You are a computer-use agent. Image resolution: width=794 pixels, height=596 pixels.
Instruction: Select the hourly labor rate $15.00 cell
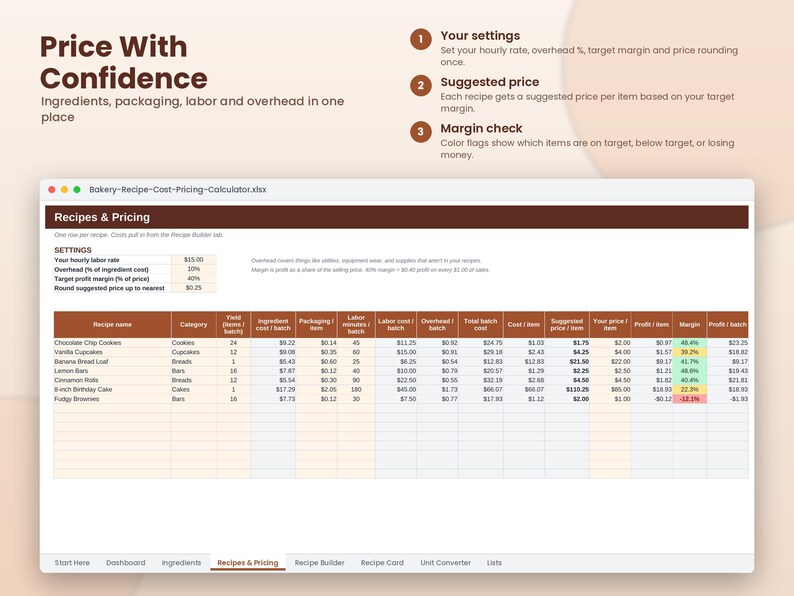click(x=193, y=260)
